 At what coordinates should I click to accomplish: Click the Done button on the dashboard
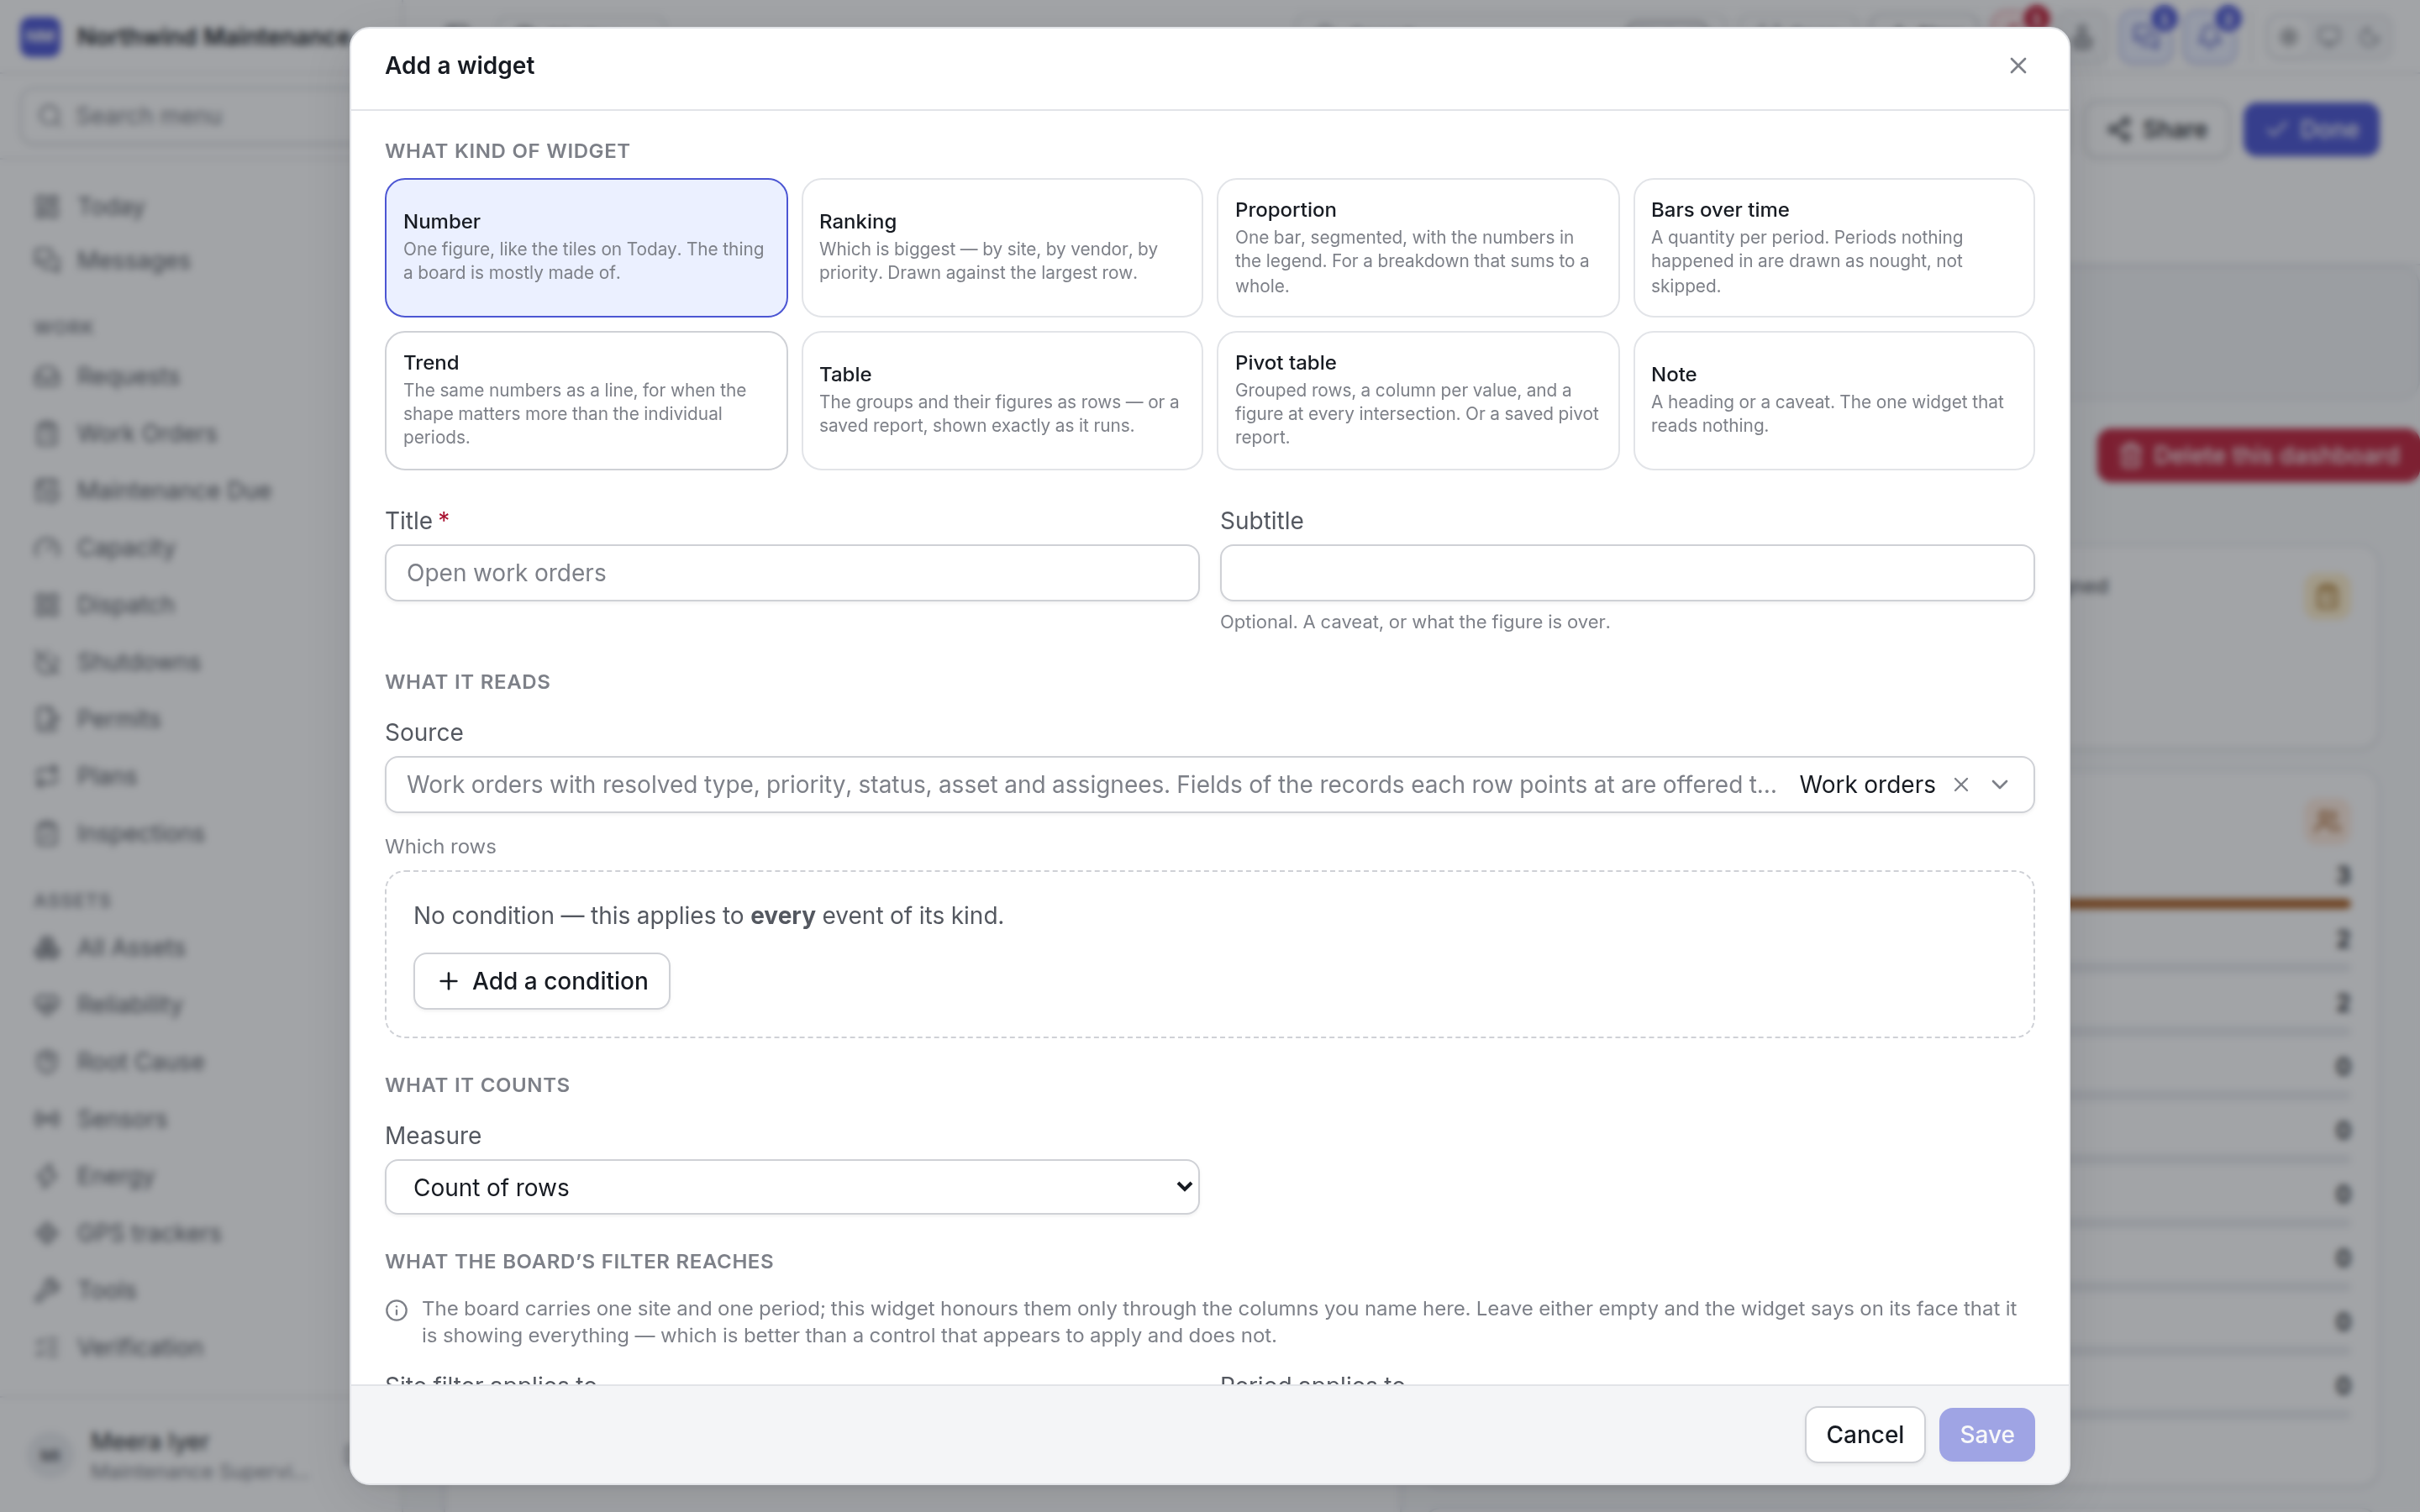[2311, 129]
